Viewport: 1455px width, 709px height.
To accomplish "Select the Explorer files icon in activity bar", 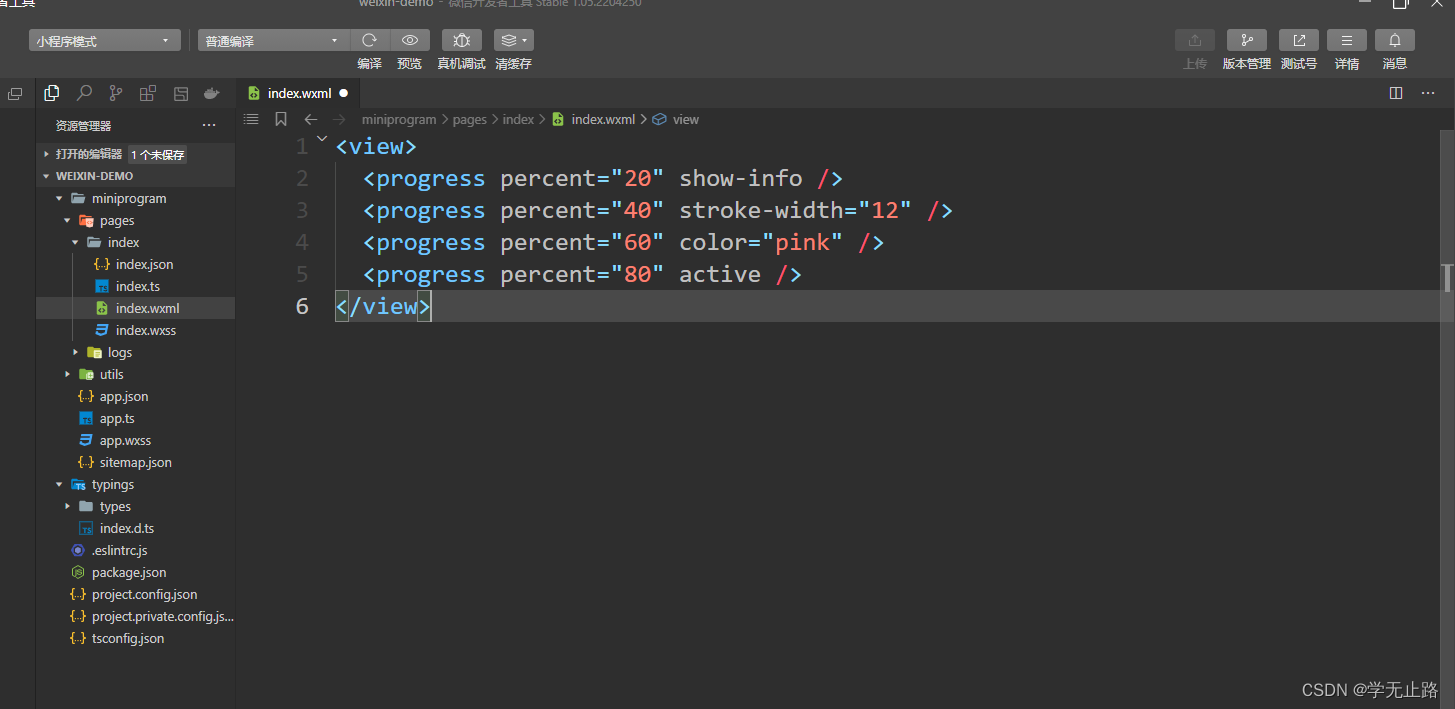I will [52, 93].
